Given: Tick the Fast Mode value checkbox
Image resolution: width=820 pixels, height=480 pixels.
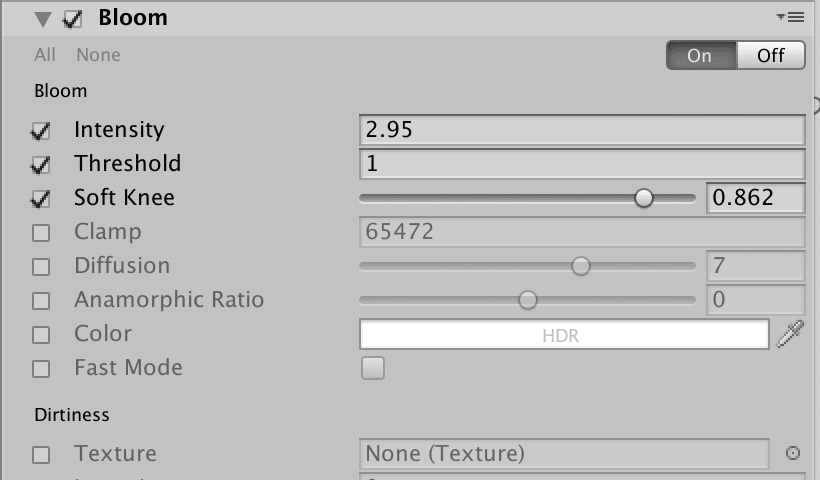Looking at the screenshot, I should (372, 369).
